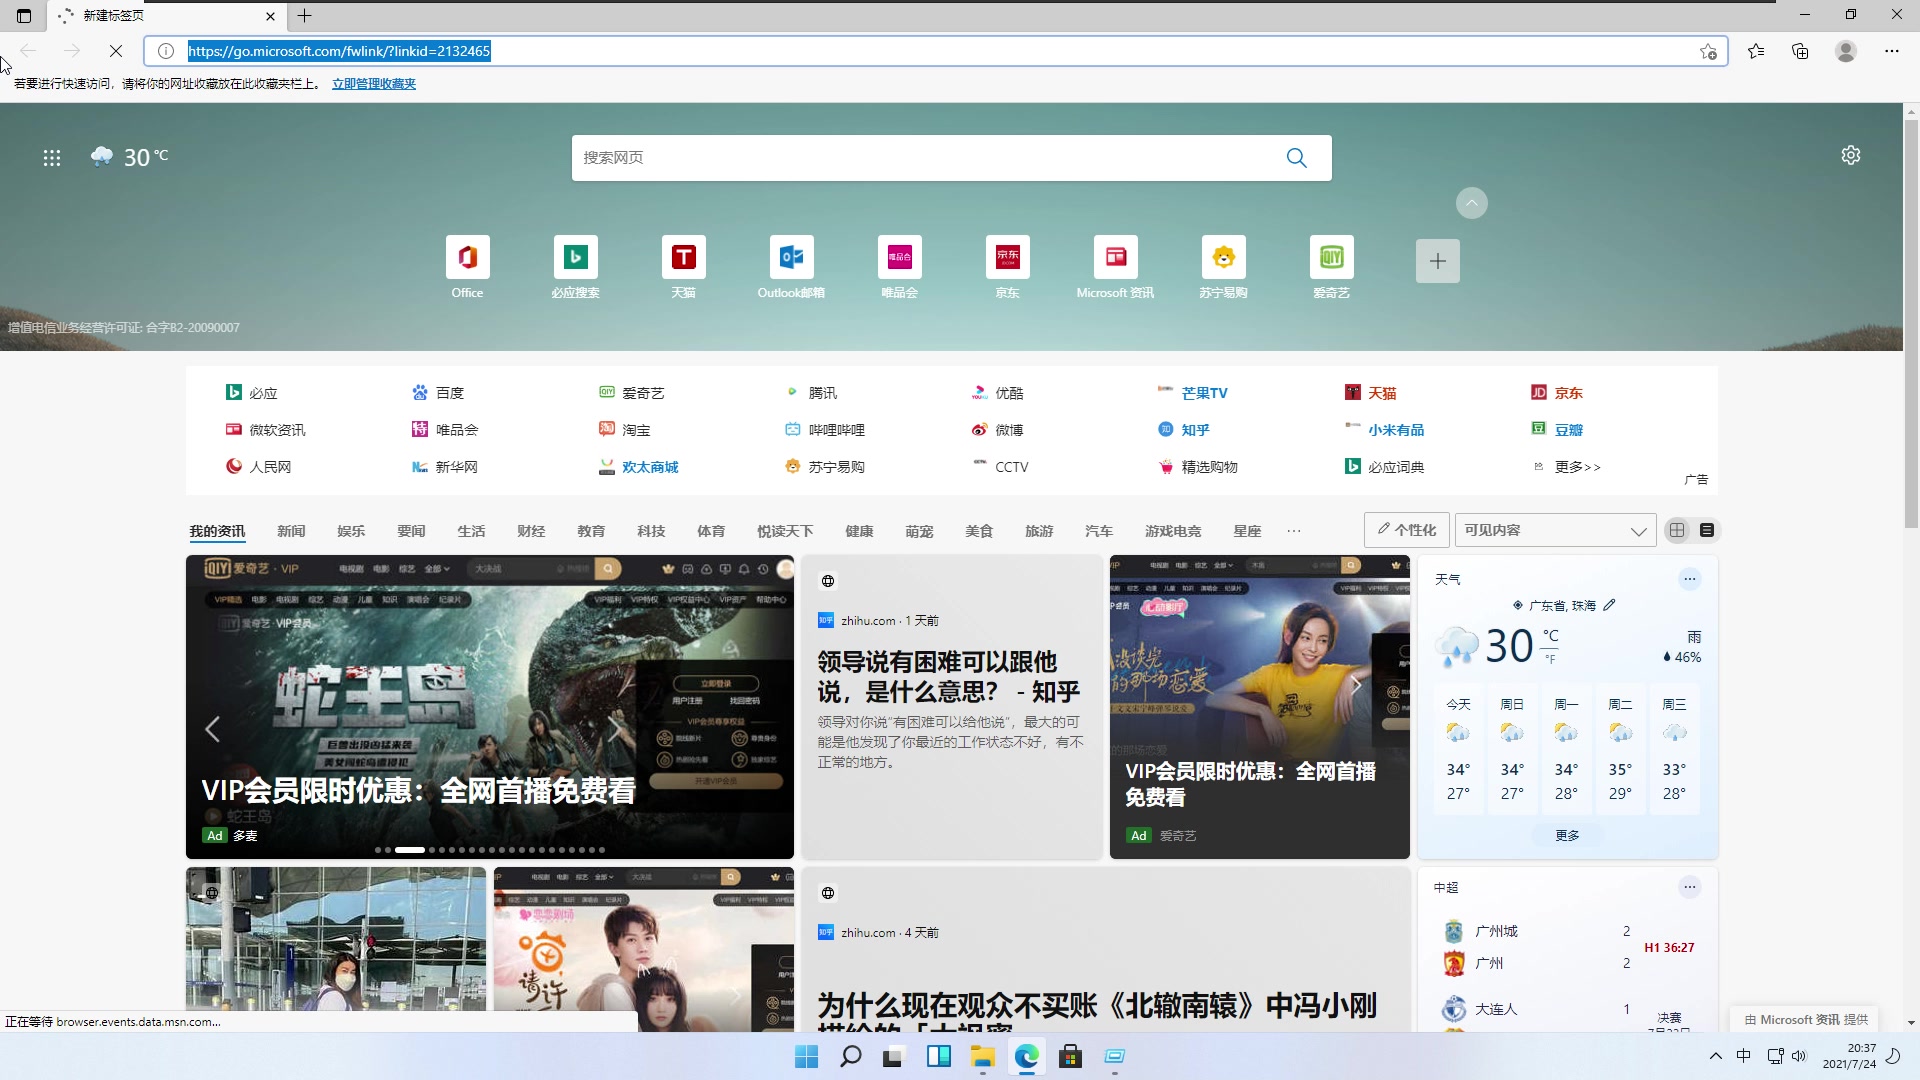Viewport: 1920px width, 1080px height.
Task: Switch news feed to list layout
Action: pos(1707,530)
